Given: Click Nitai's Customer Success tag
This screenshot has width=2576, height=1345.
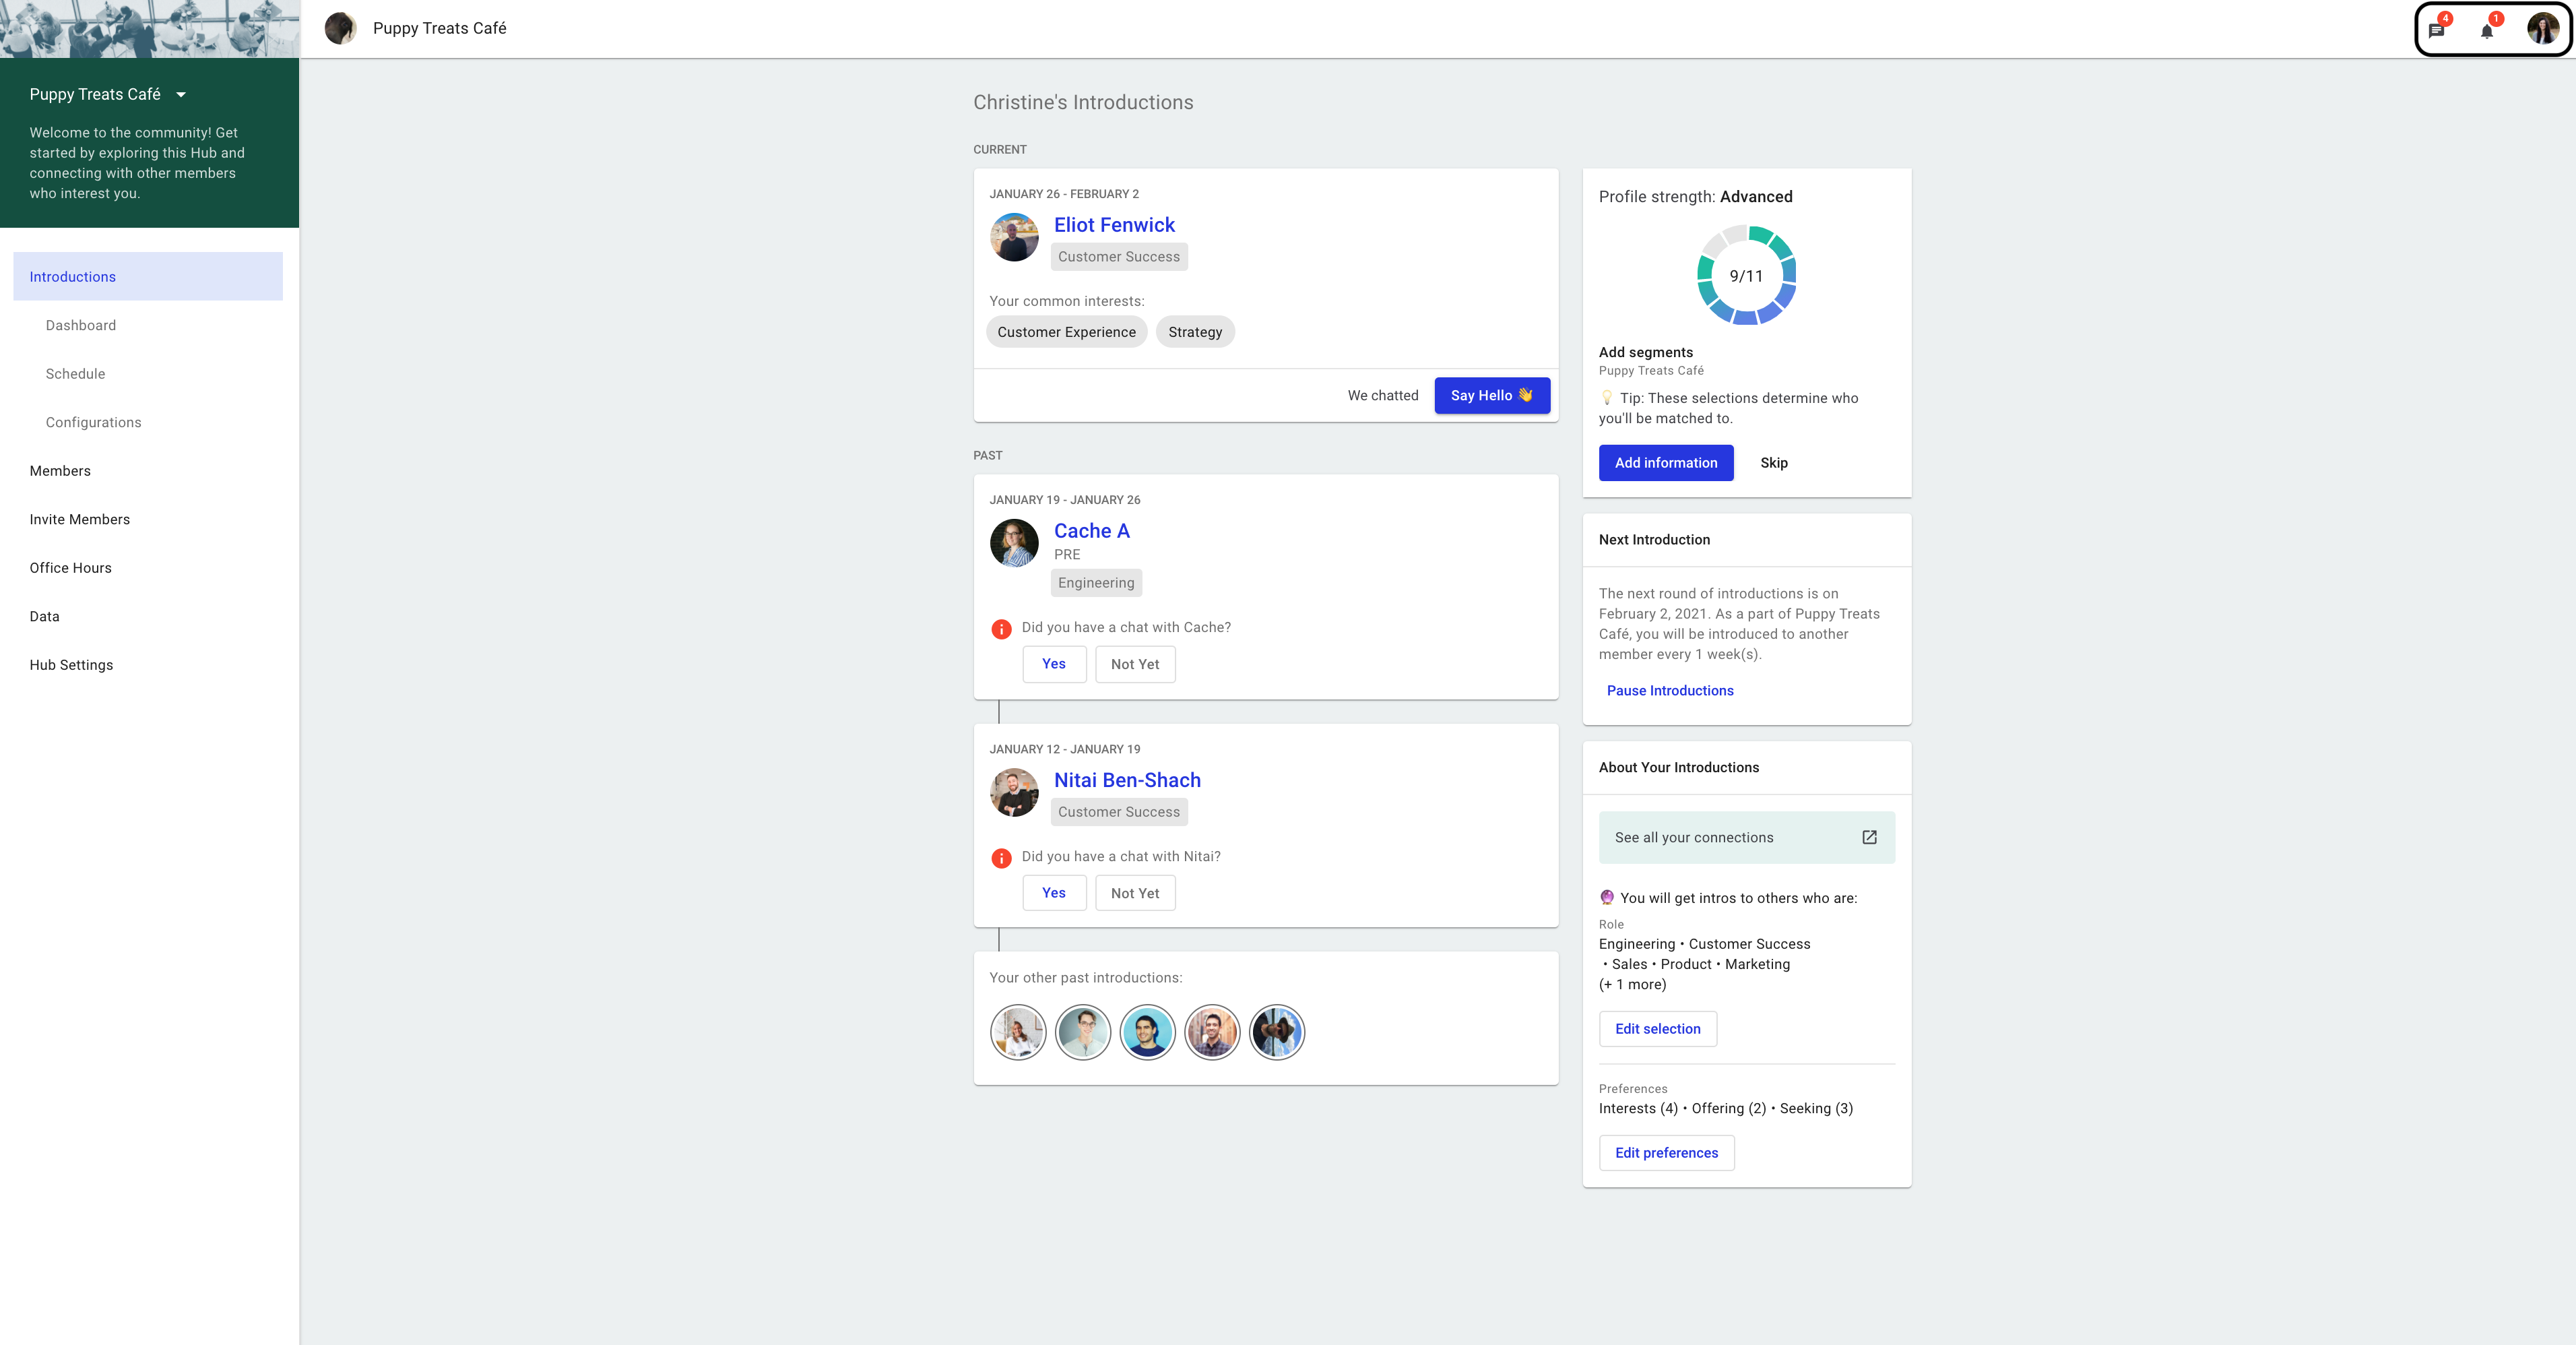Looking at the screenshot, I should [x=1119, y=812].
